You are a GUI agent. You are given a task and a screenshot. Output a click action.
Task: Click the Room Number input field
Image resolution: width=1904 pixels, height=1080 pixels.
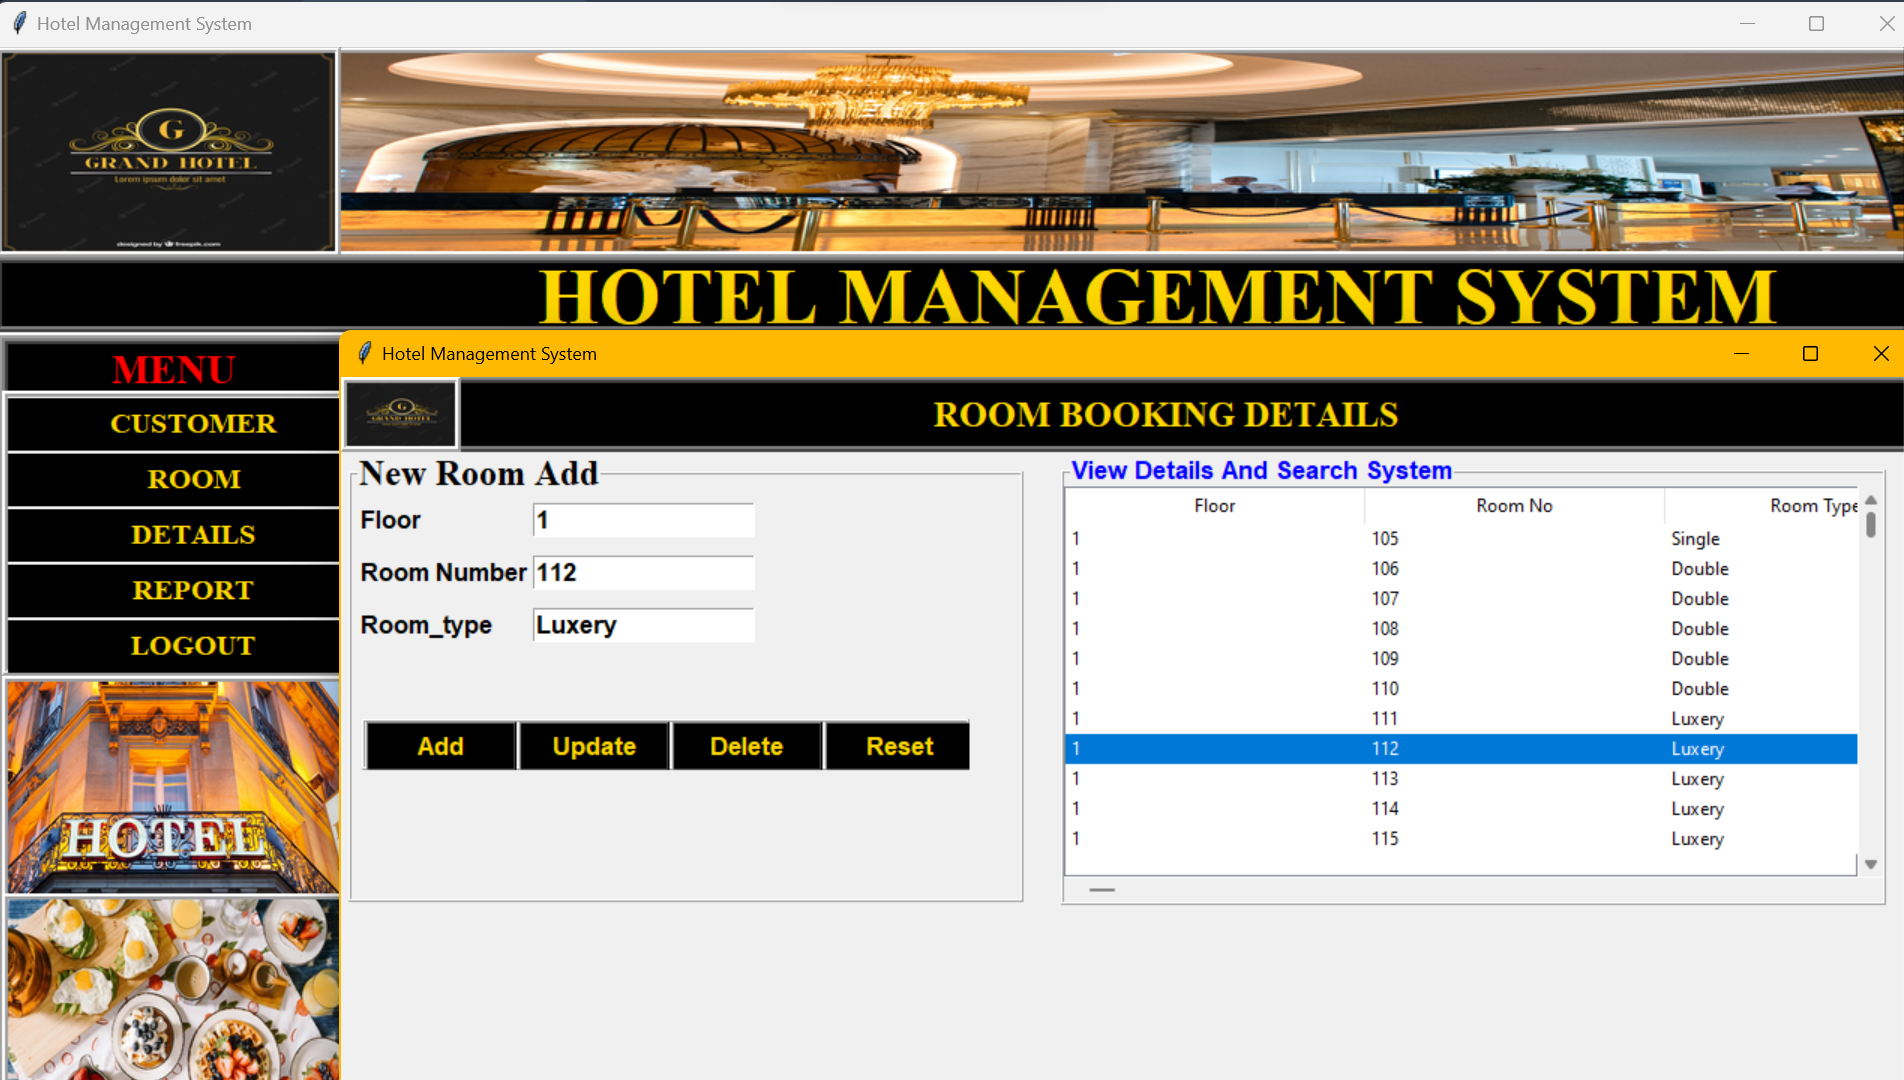[643, 572]
